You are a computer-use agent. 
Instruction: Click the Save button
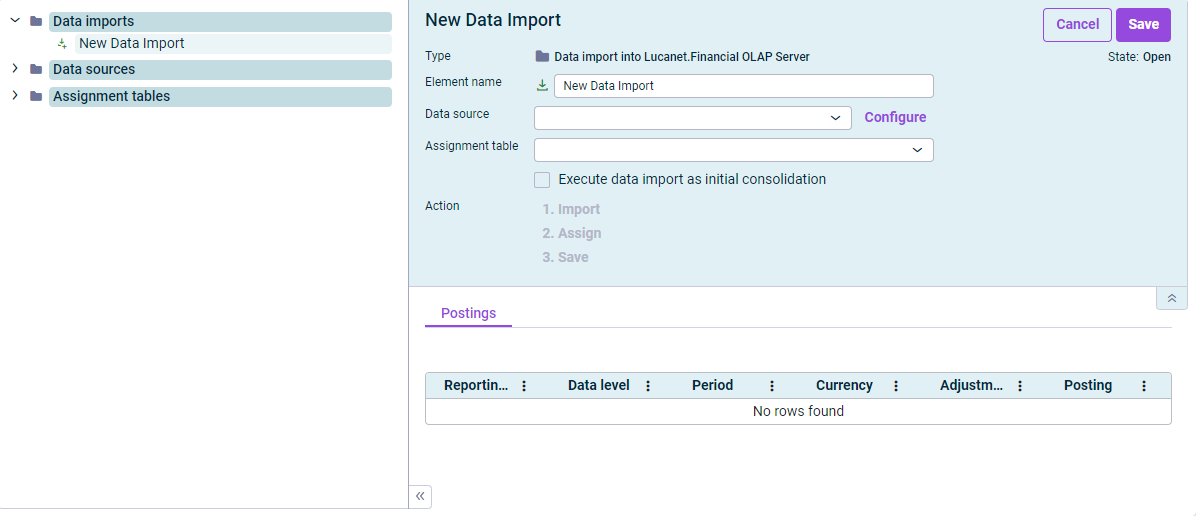(x=1143, y=24)
